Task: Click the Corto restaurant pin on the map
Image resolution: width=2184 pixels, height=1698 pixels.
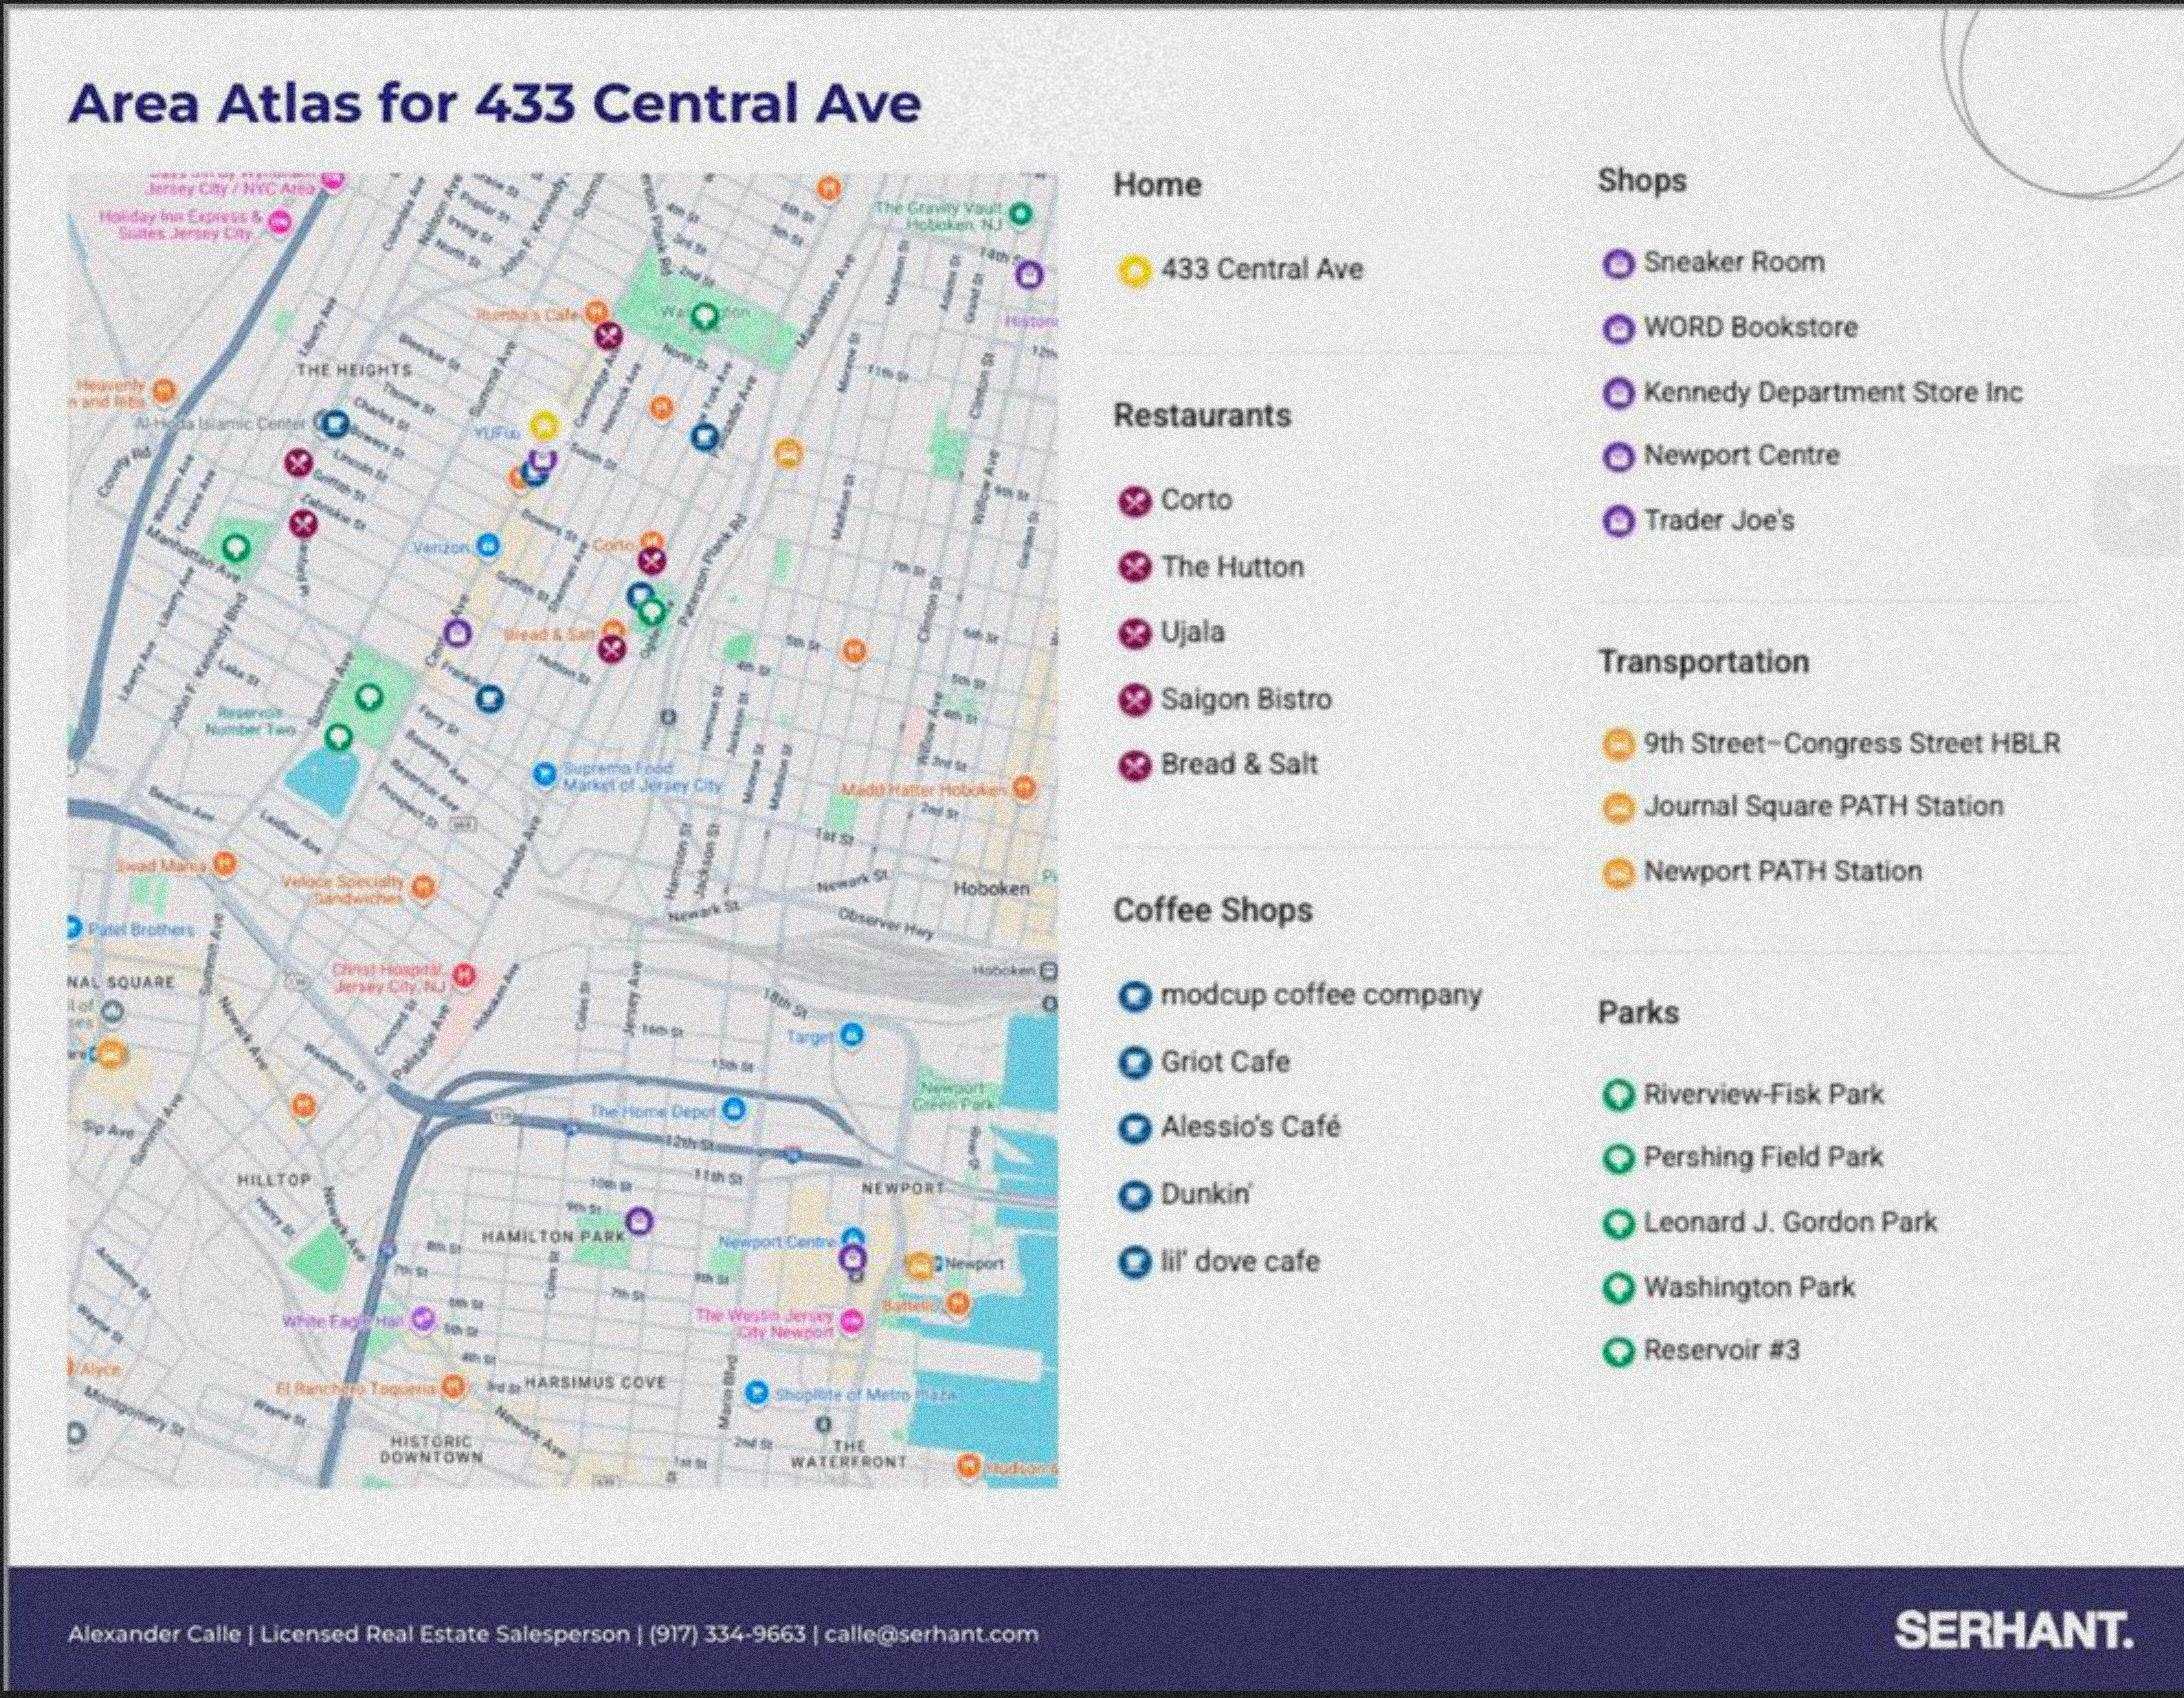Action: pyautogui.click(x=652, y=560)
